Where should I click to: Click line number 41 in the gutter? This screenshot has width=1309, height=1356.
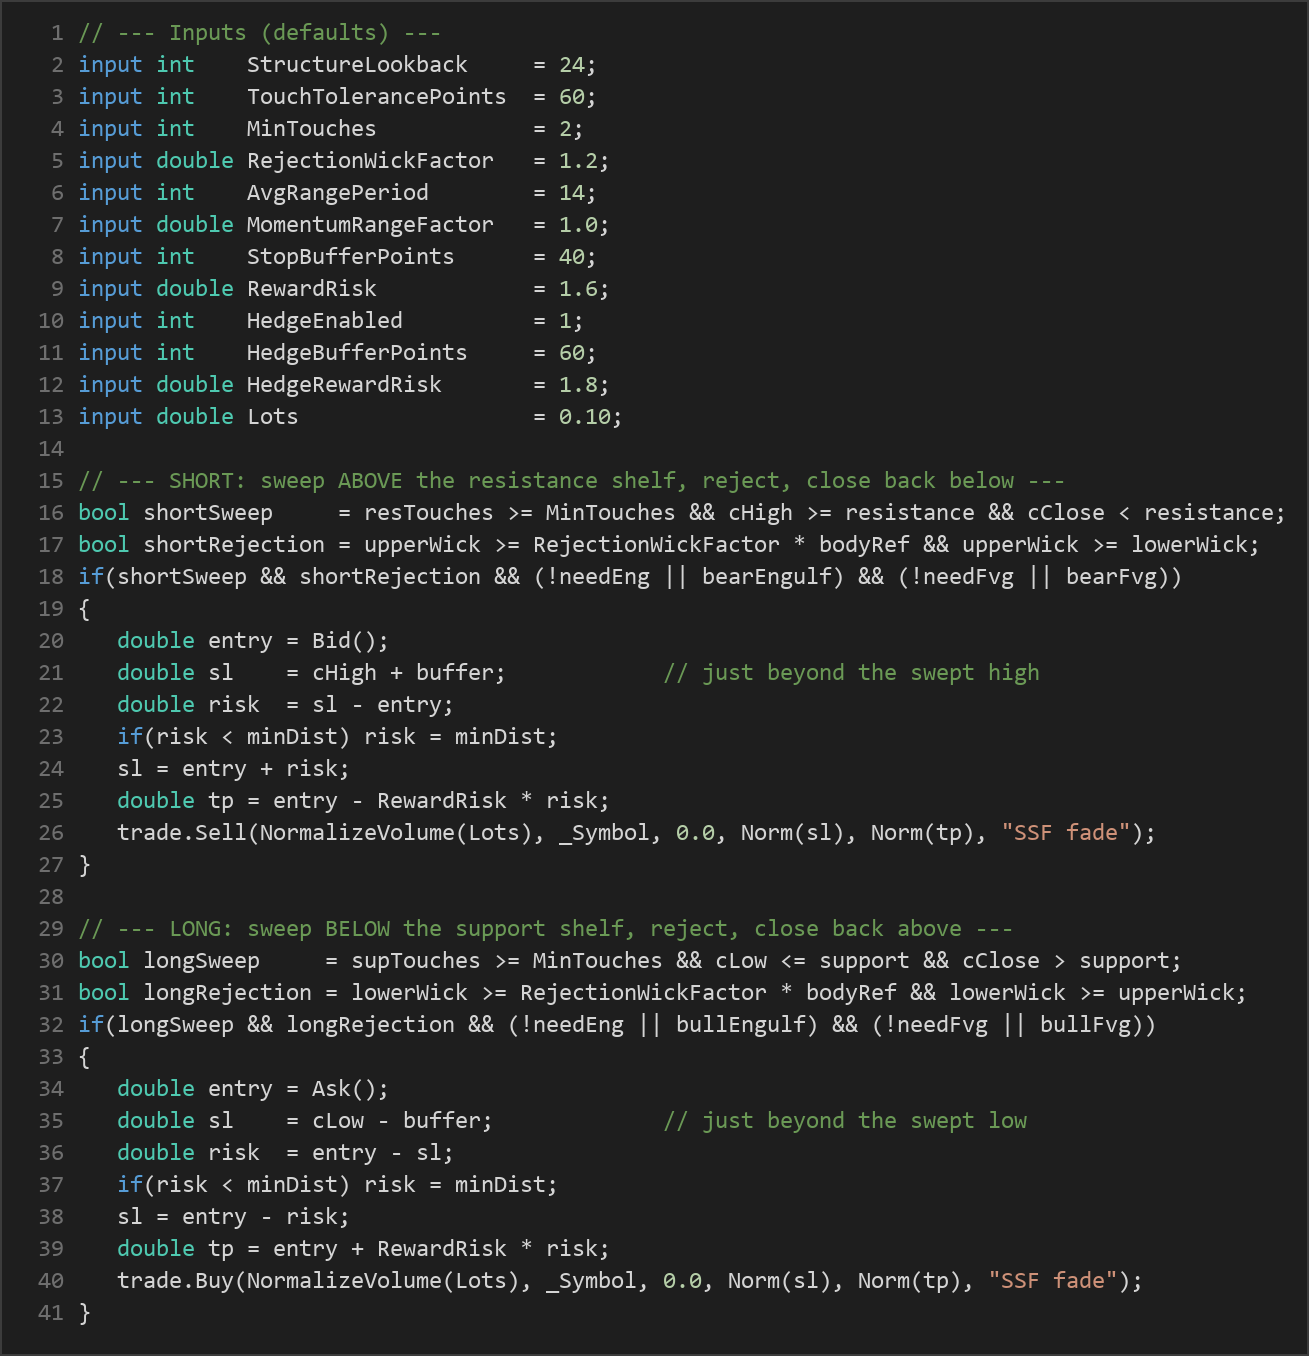[x=51, y=1313]
